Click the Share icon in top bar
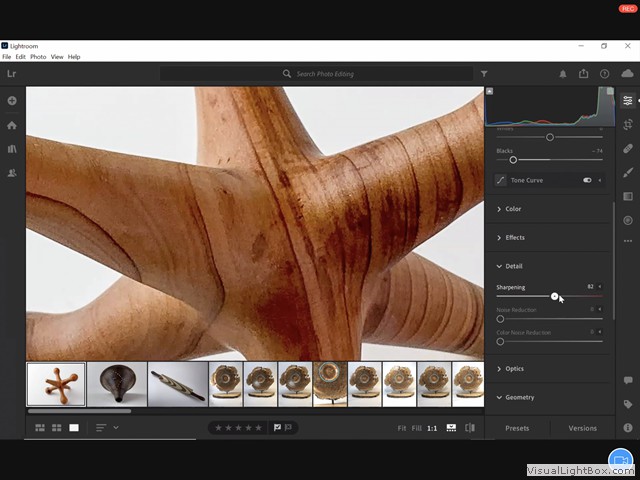The image size is (640, 480). tap(583, 74)
